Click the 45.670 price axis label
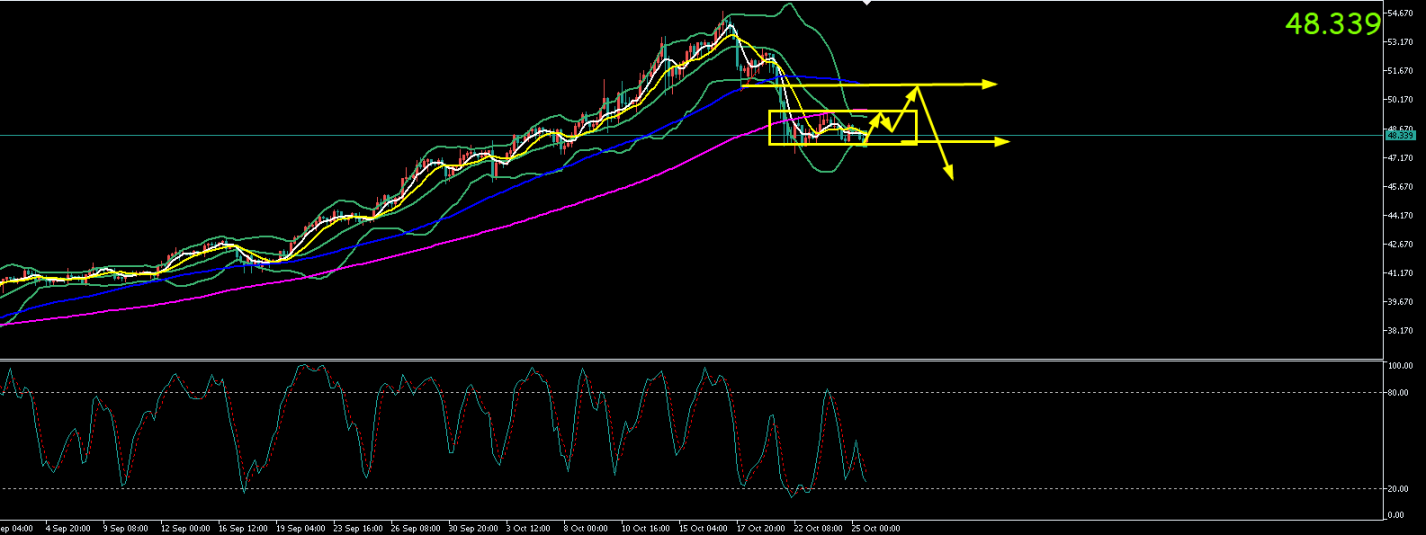 (x=1399, y=187)
